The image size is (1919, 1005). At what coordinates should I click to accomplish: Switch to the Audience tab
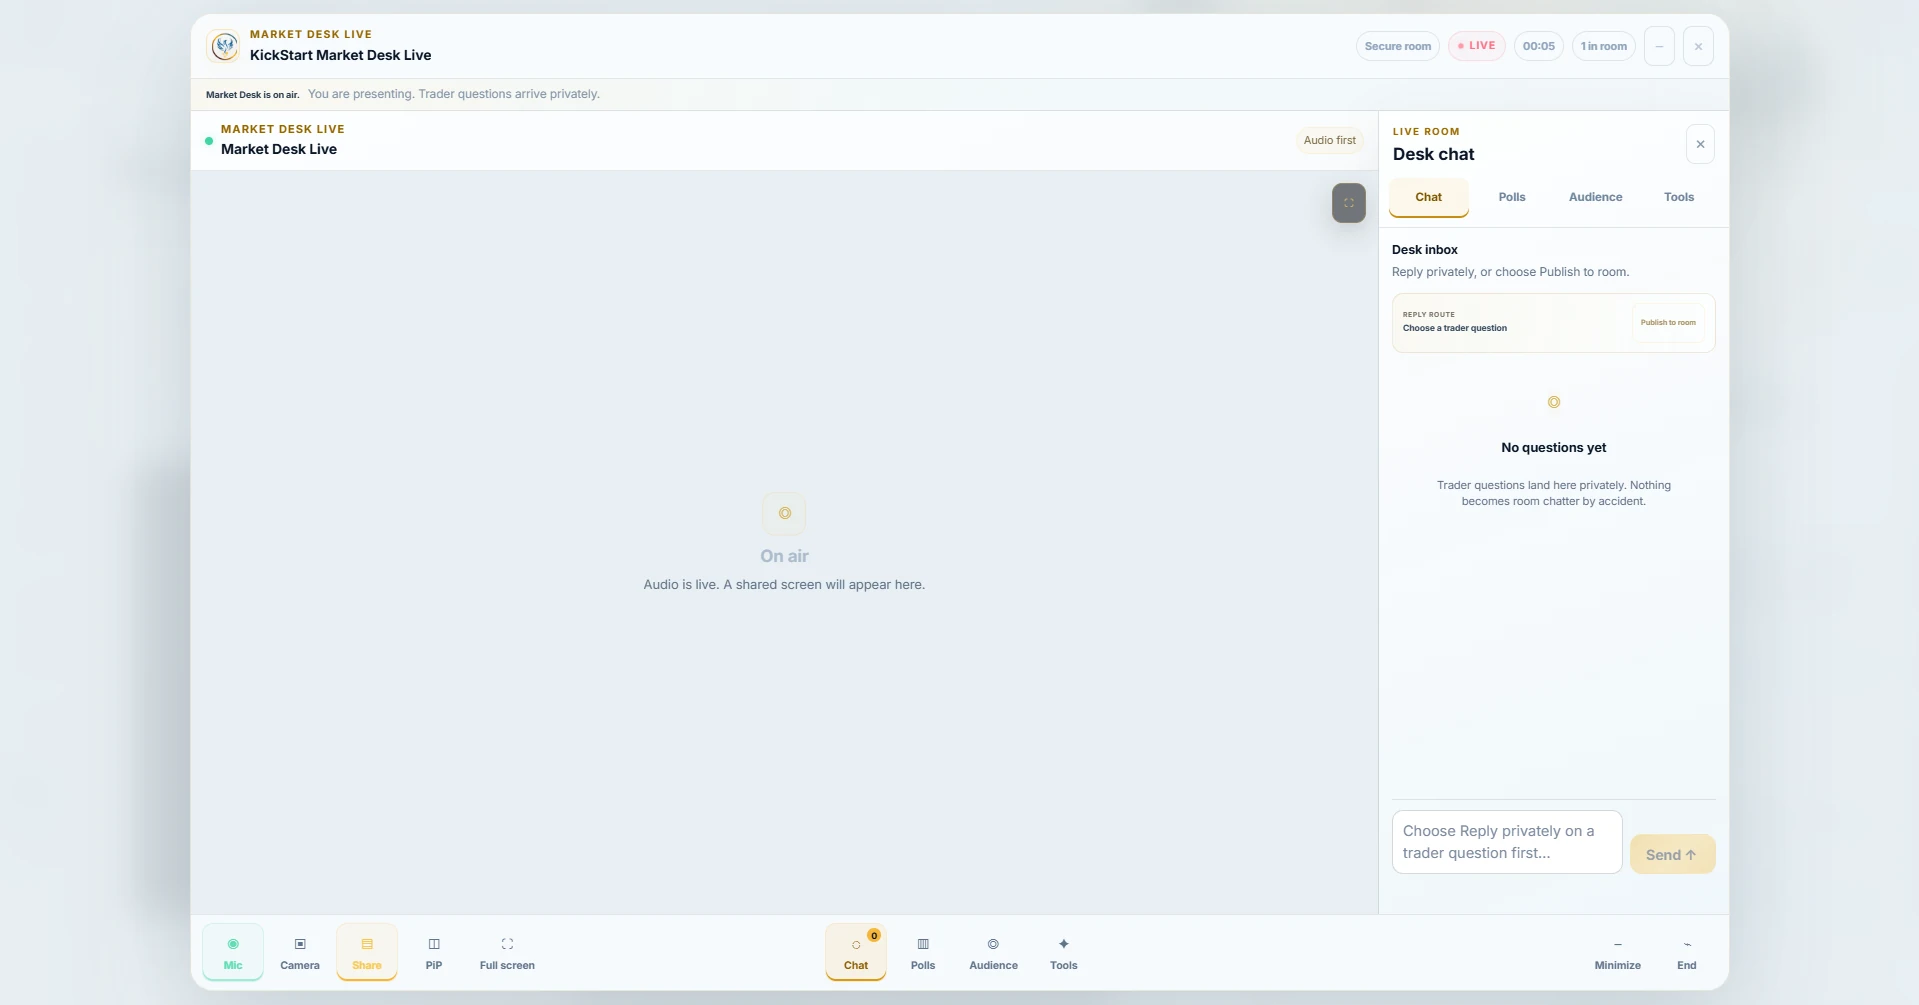(x=1596, y=197)
